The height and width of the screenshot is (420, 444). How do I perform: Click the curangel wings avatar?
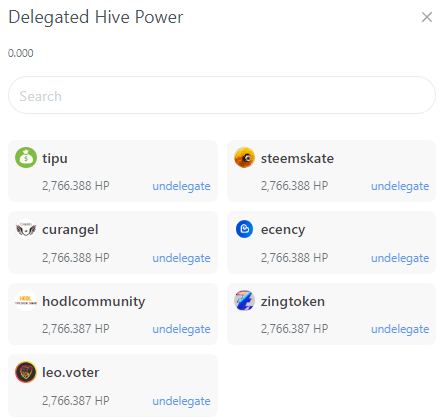click(26, 229)
